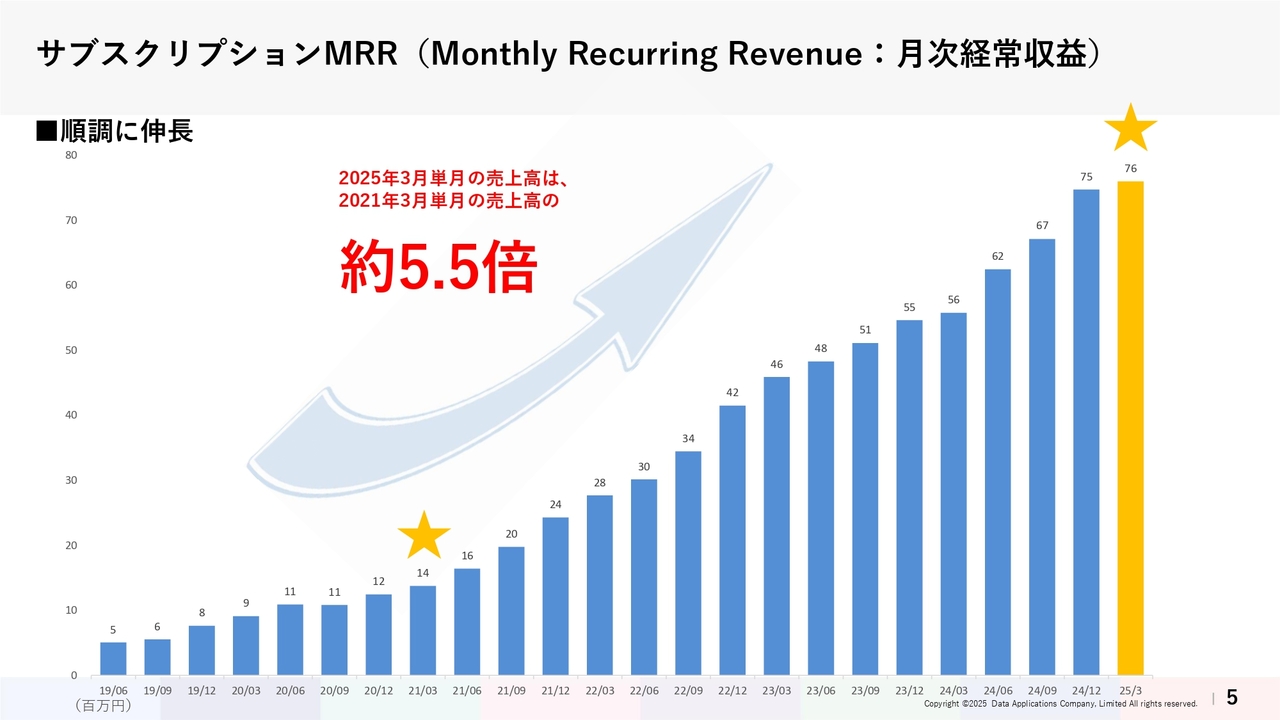The image size is (1280, 720).
Task: Click the x-axis label 21/09
Action: pos(511,689)
